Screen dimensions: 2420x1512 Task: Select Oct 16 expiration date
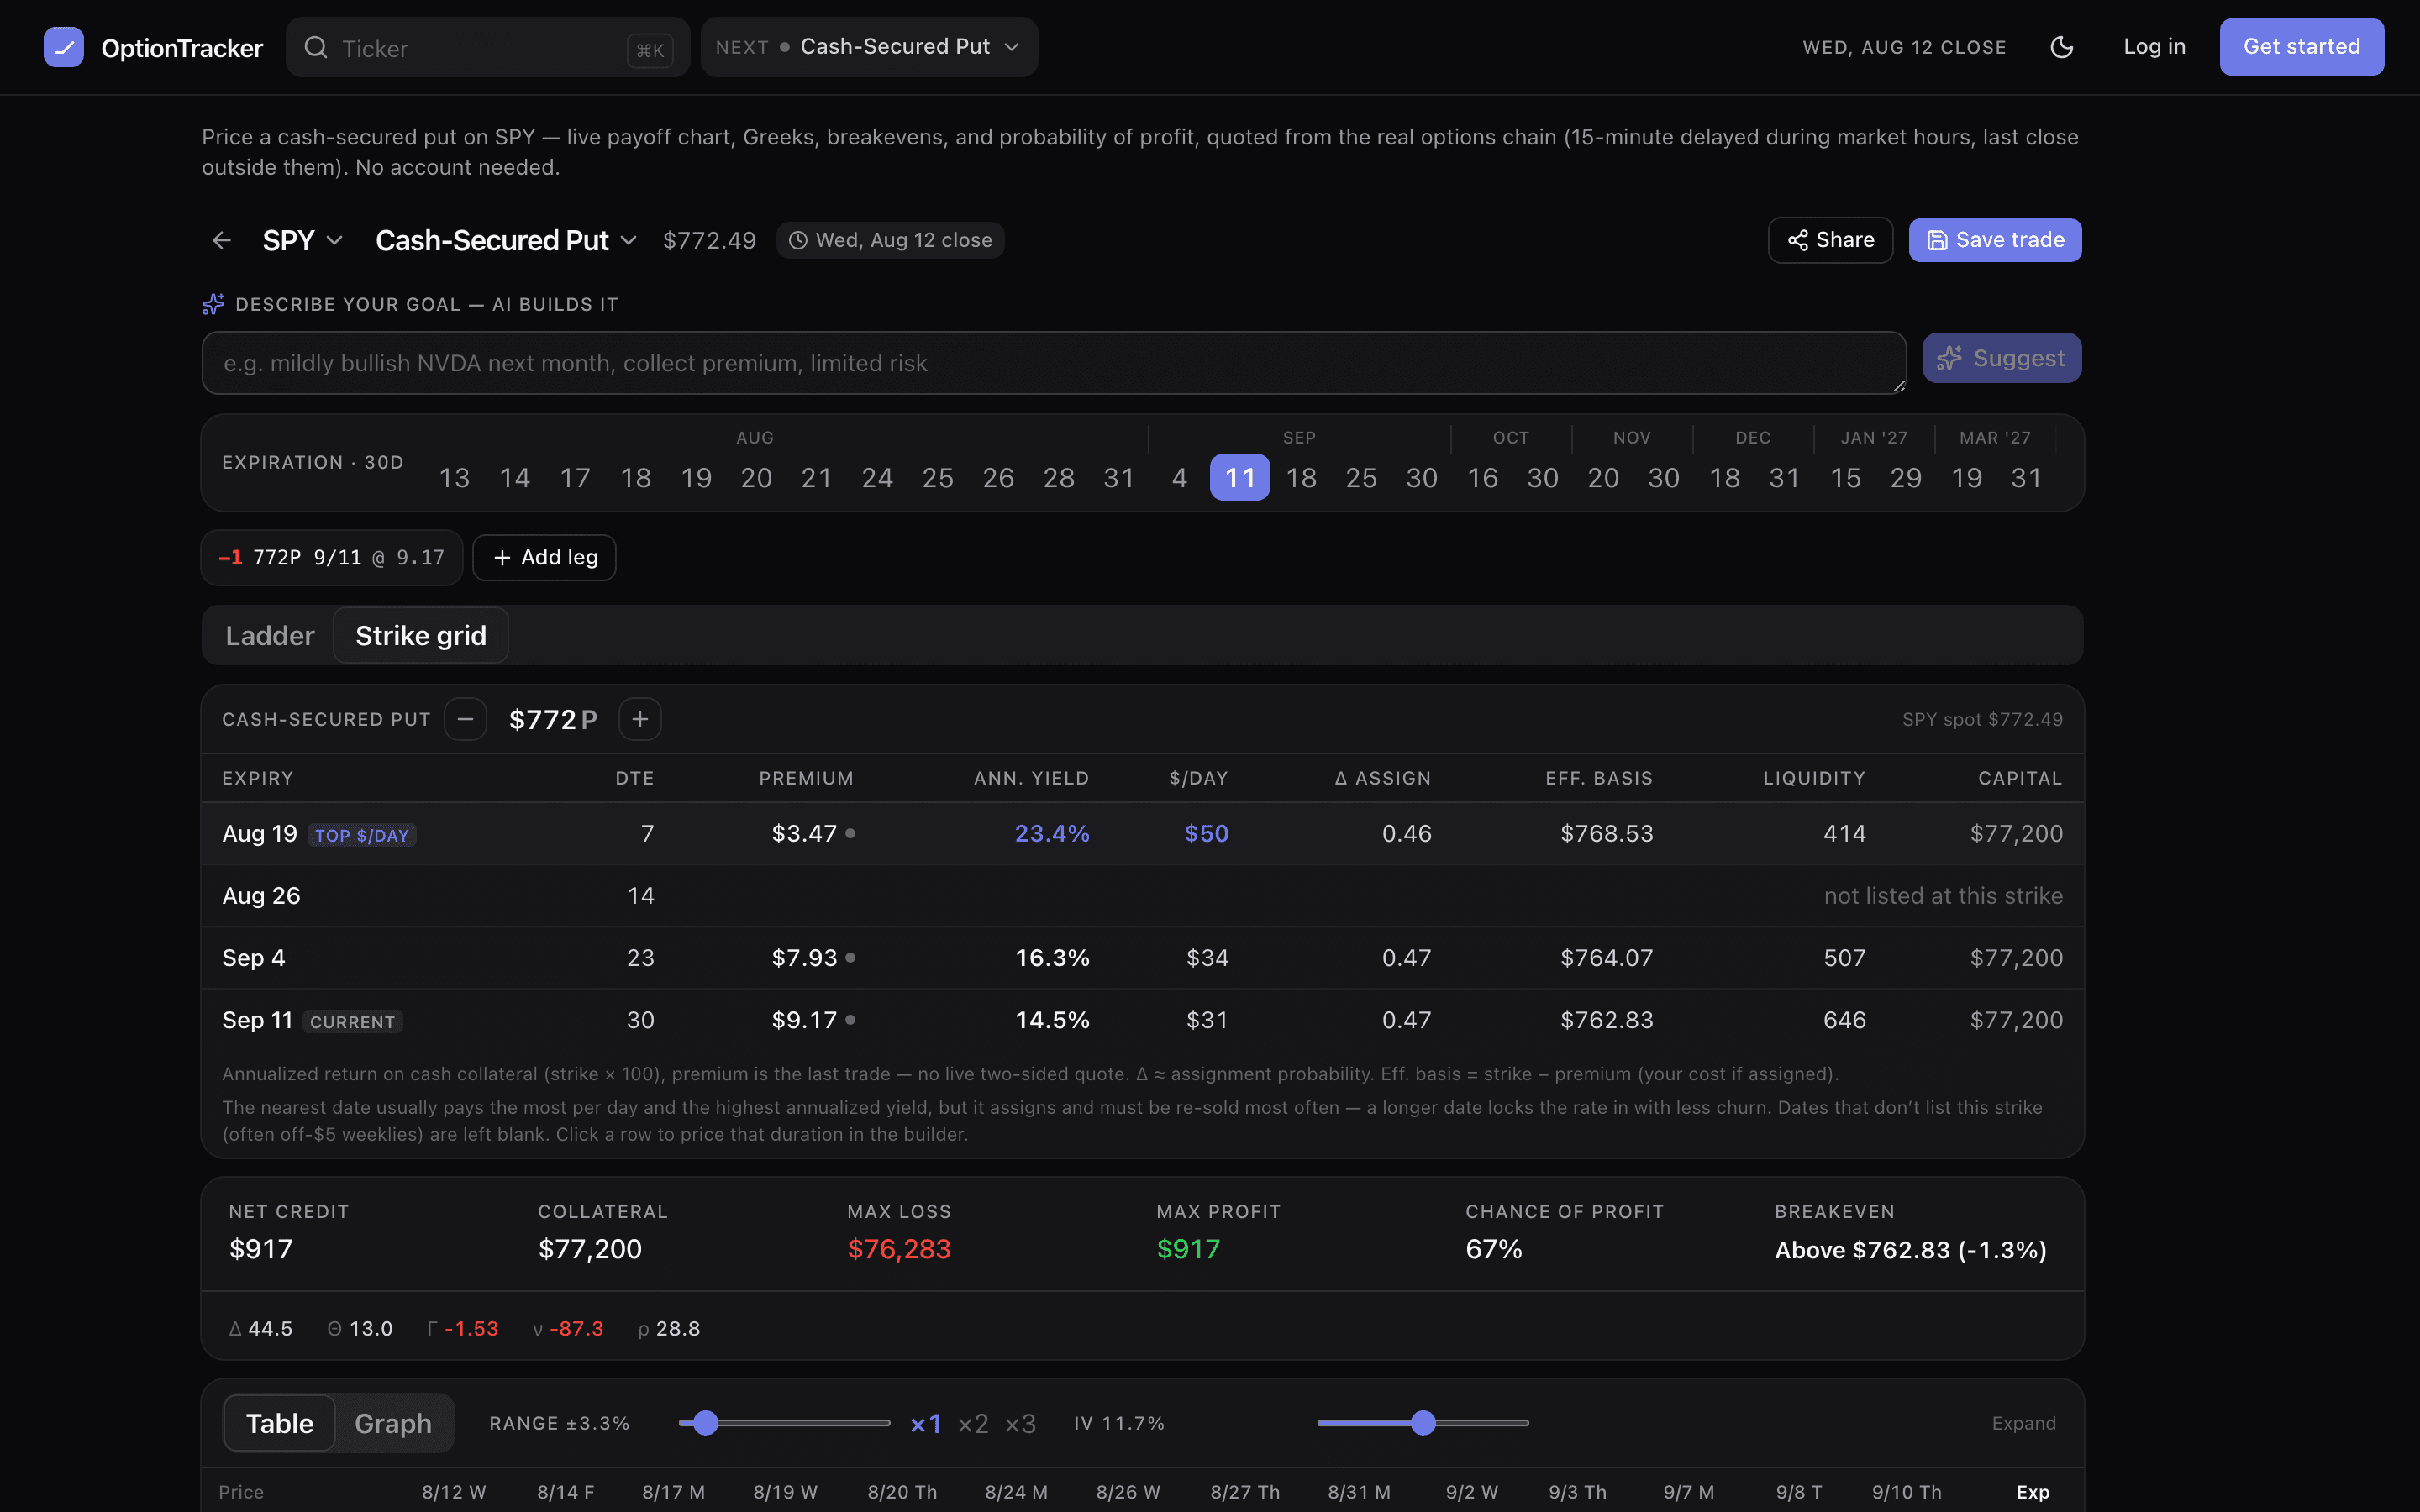[1482, 478]
